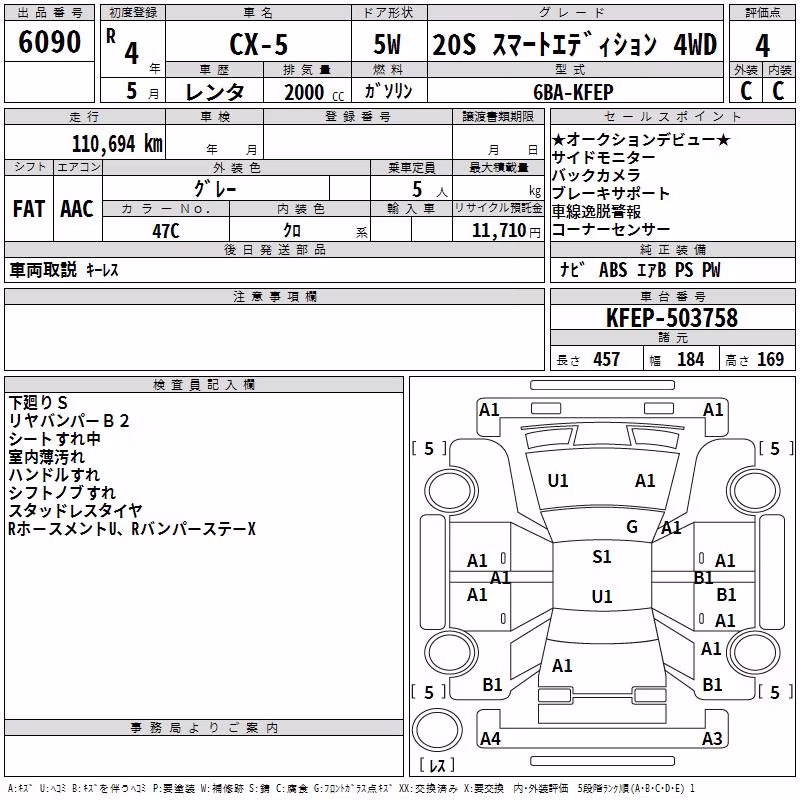
Task: Select chassis number KFEP-503758
Action: [672, 318]
